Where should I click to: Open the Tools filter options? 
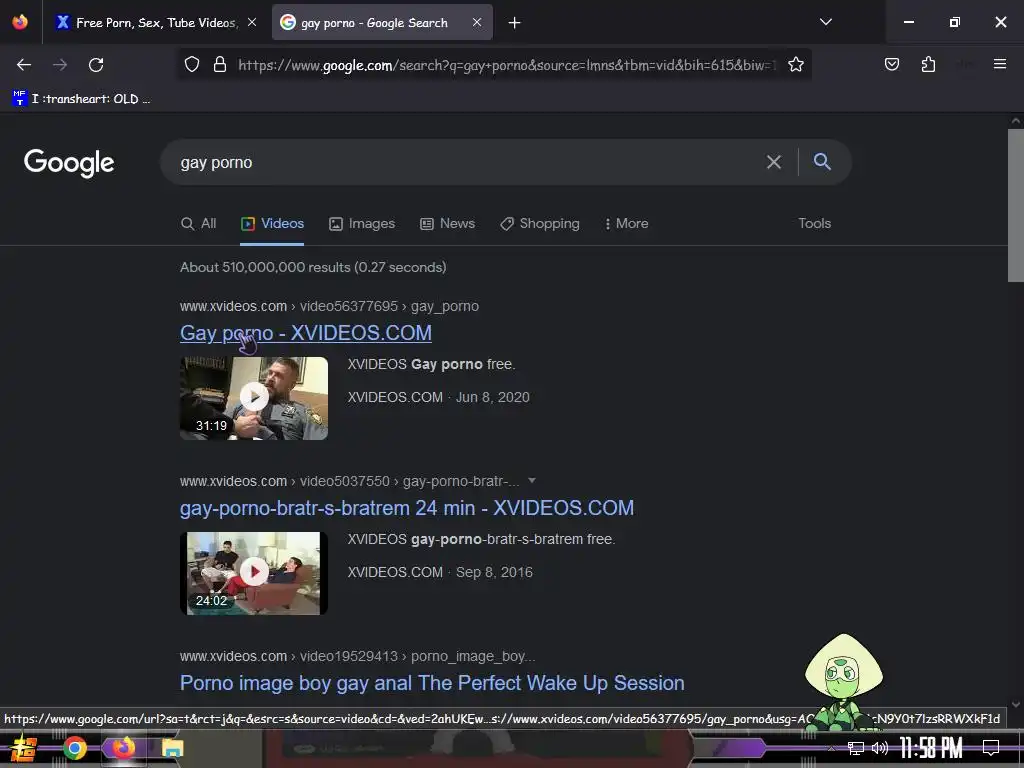(814, 223)
